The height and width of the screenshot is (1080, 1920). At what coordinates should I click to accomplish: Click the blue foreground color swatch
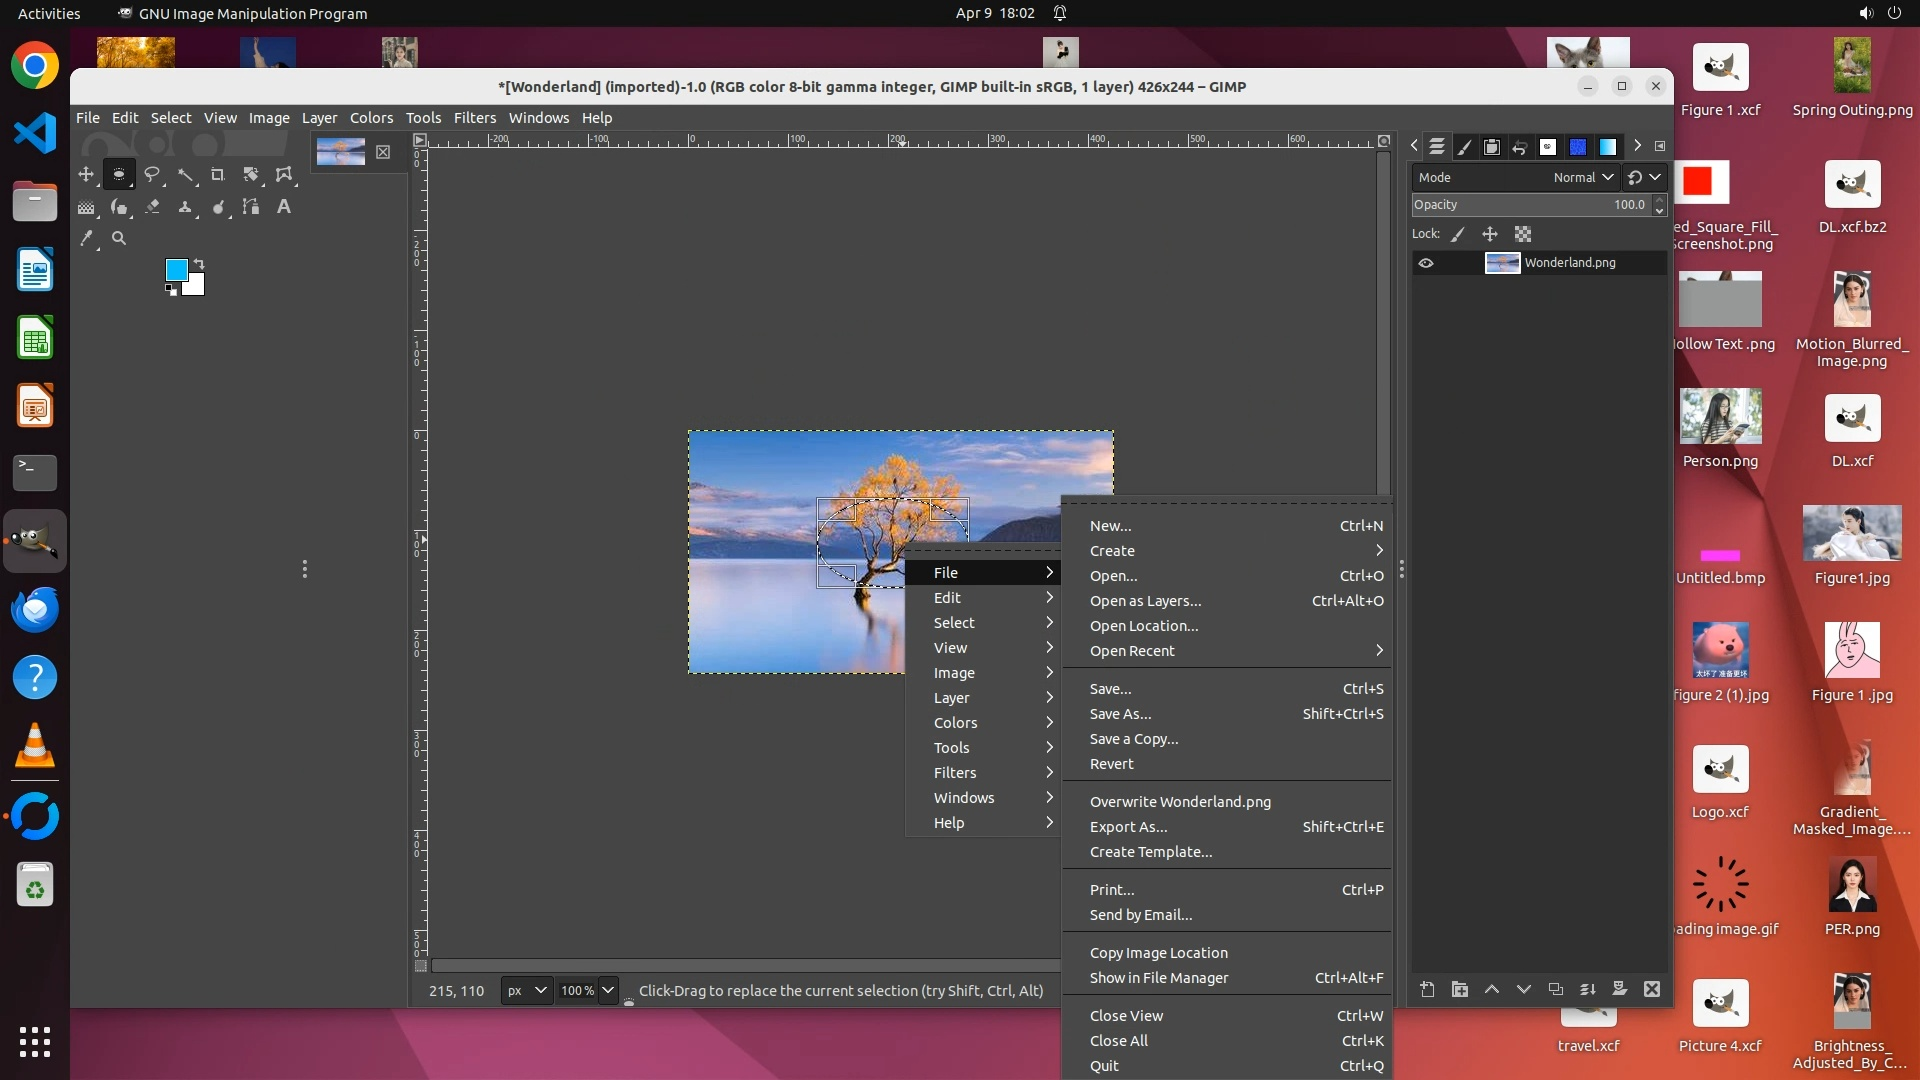[177, 269]
